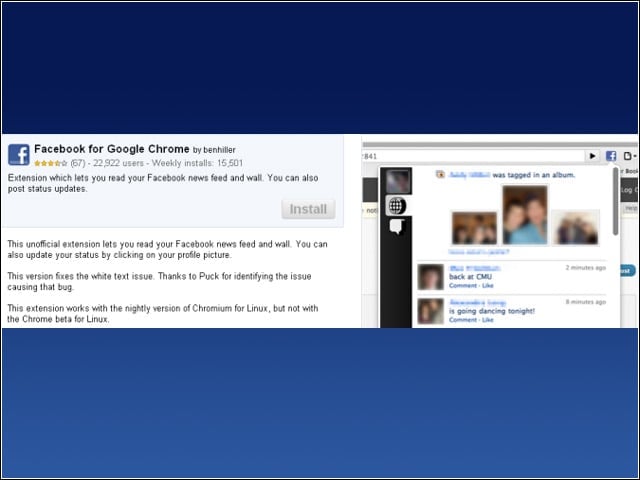Click Comment under the 'back at CMU' post
Viewport: 640px width, 480px height.
462,285
